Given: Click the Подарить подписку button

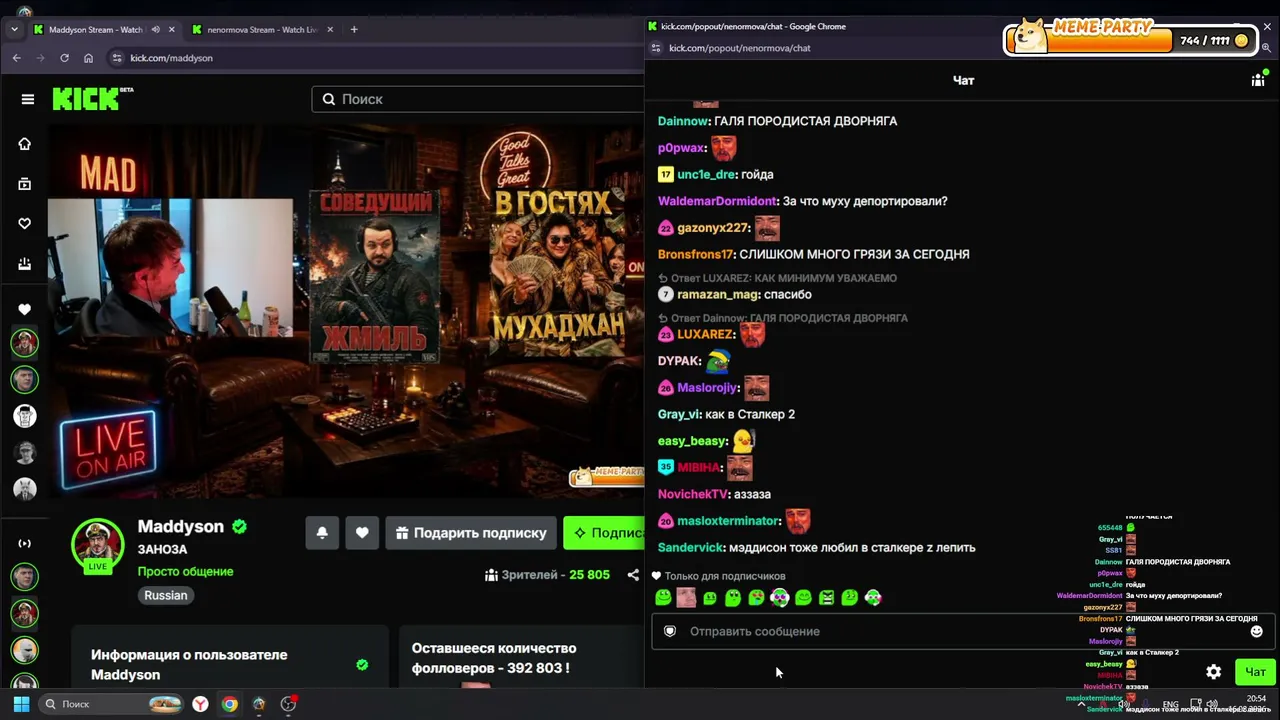Looking at the screenshot, I should coord(471,533).
